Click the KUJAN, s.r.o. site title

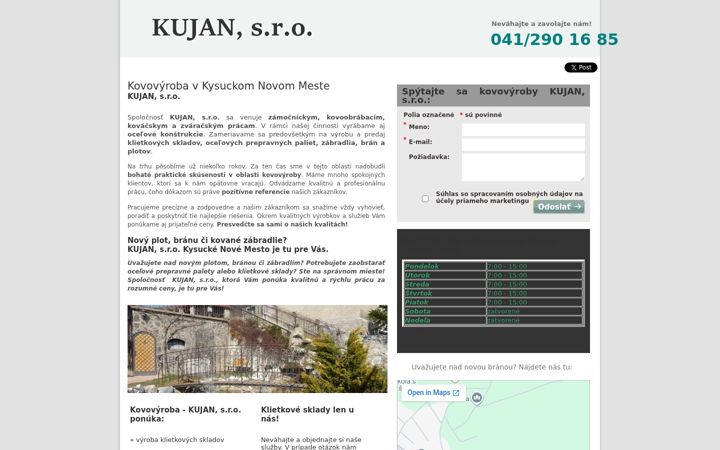click(x=232, y=28)
